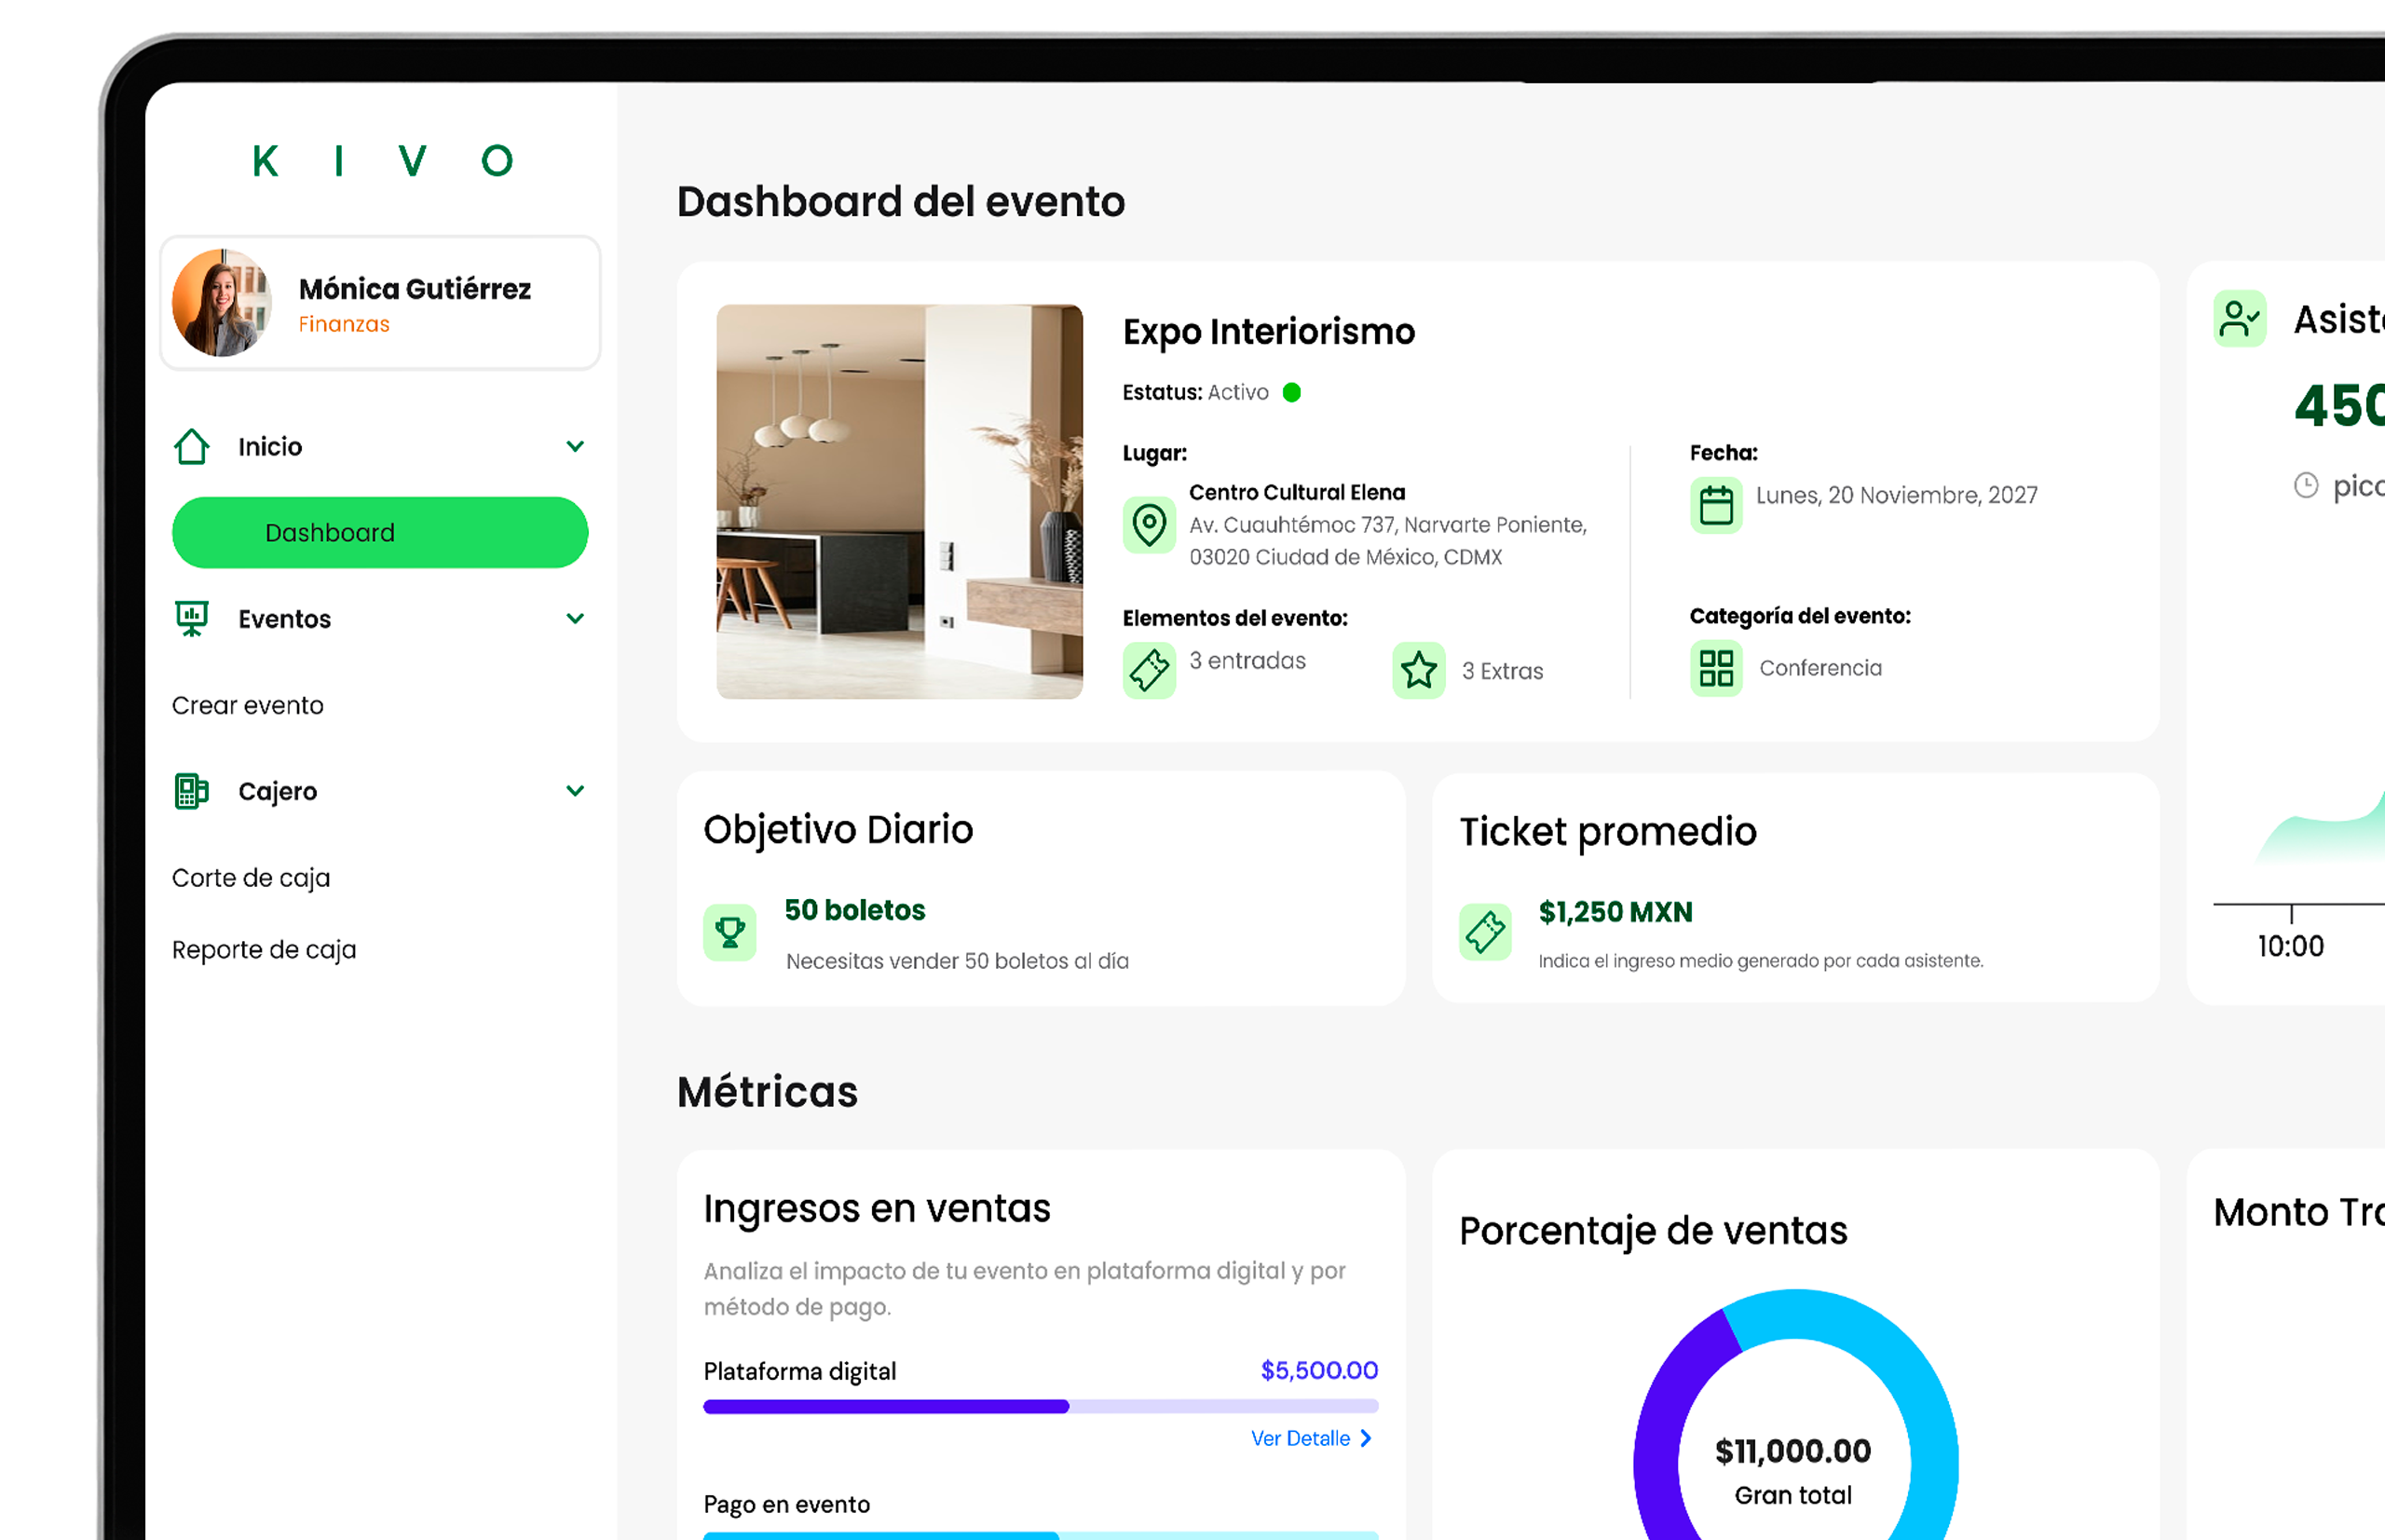Screen dimensions: 2385x1540
Task: Click the category grid icon beside Conferencia
Action: pos(1717,668)
